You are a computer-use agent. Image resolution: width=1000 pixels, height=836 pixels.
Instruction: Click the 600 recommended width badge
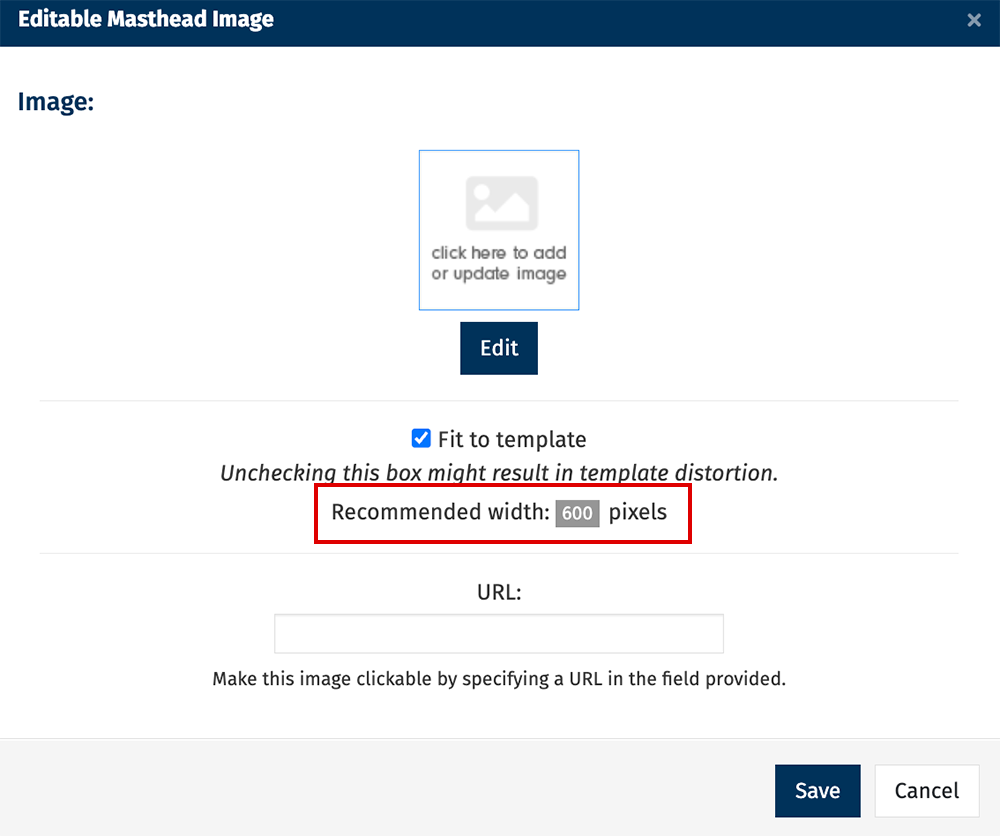[577, 513]
